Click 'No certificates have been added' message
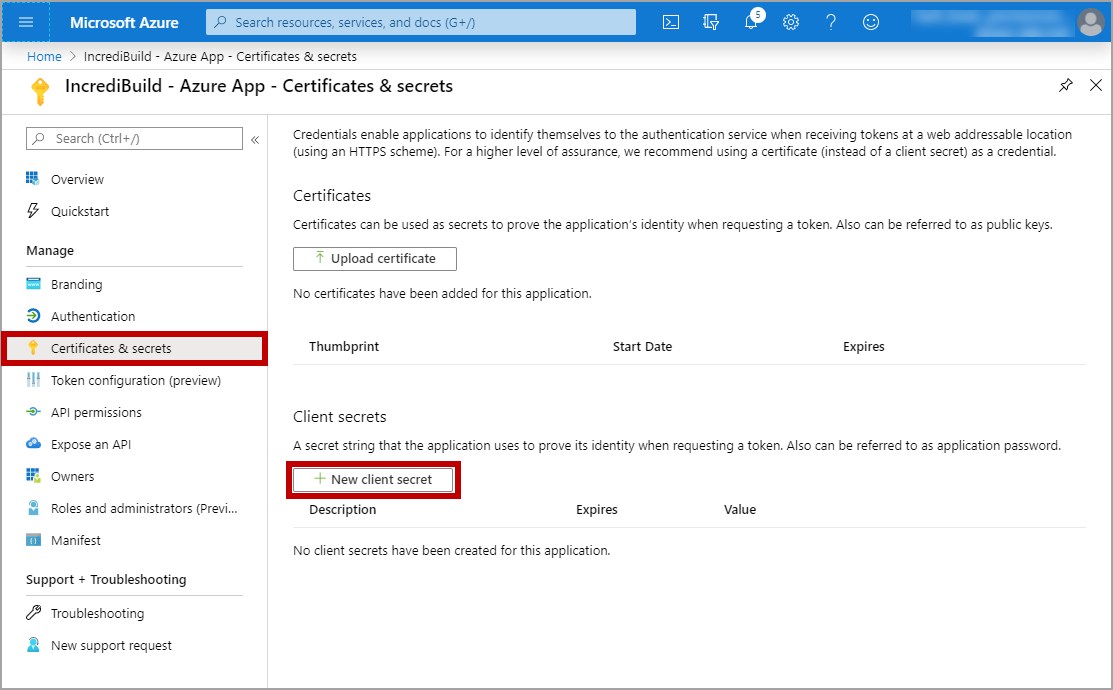The image size is (1113, 690). coord(442,293)
